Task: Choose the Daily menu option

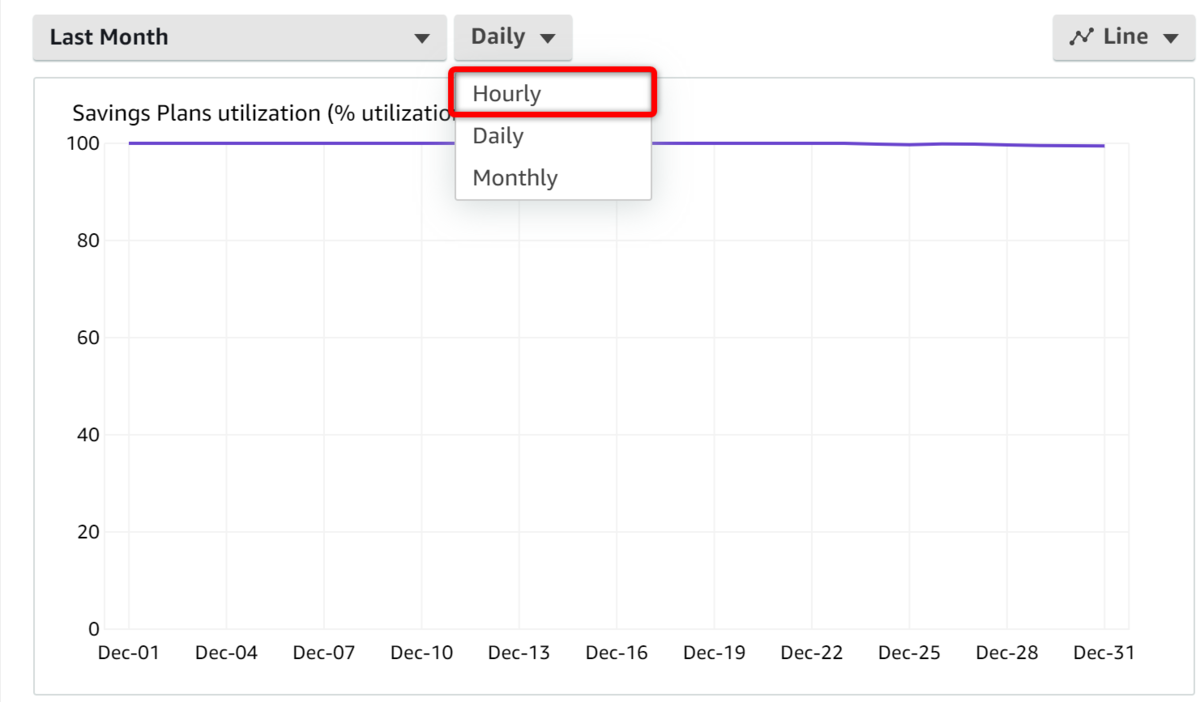Action: coord(553,136)
